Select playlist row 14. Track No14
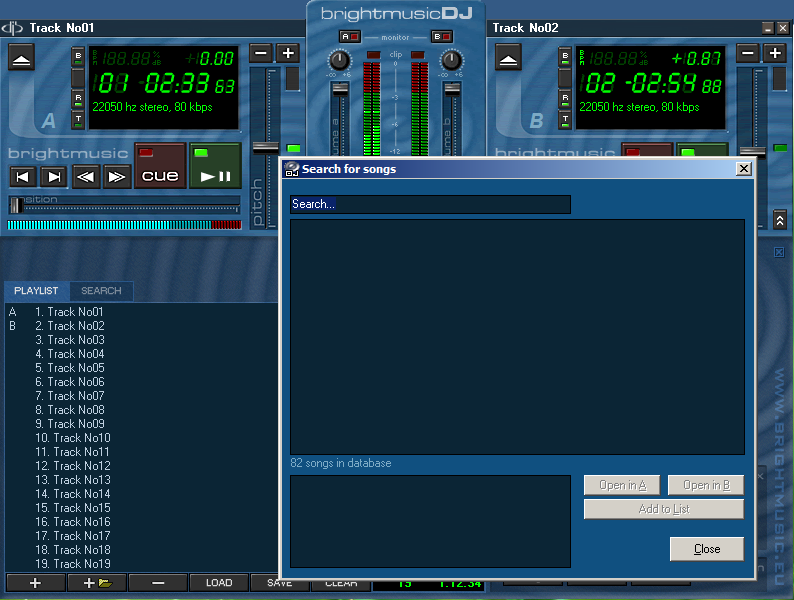 coord(141,494)
